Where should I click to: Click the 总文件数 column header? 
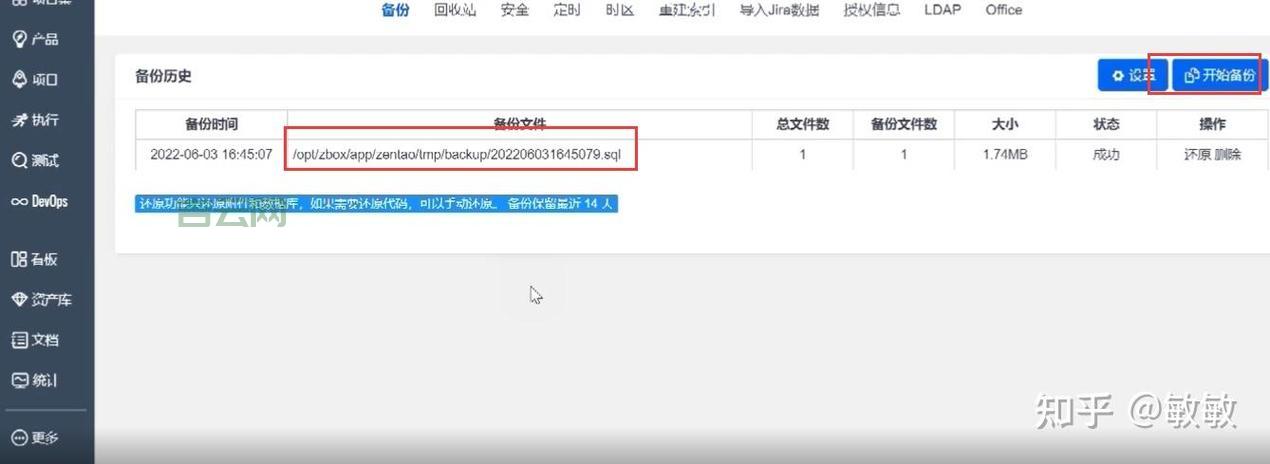tap(803, 124)
